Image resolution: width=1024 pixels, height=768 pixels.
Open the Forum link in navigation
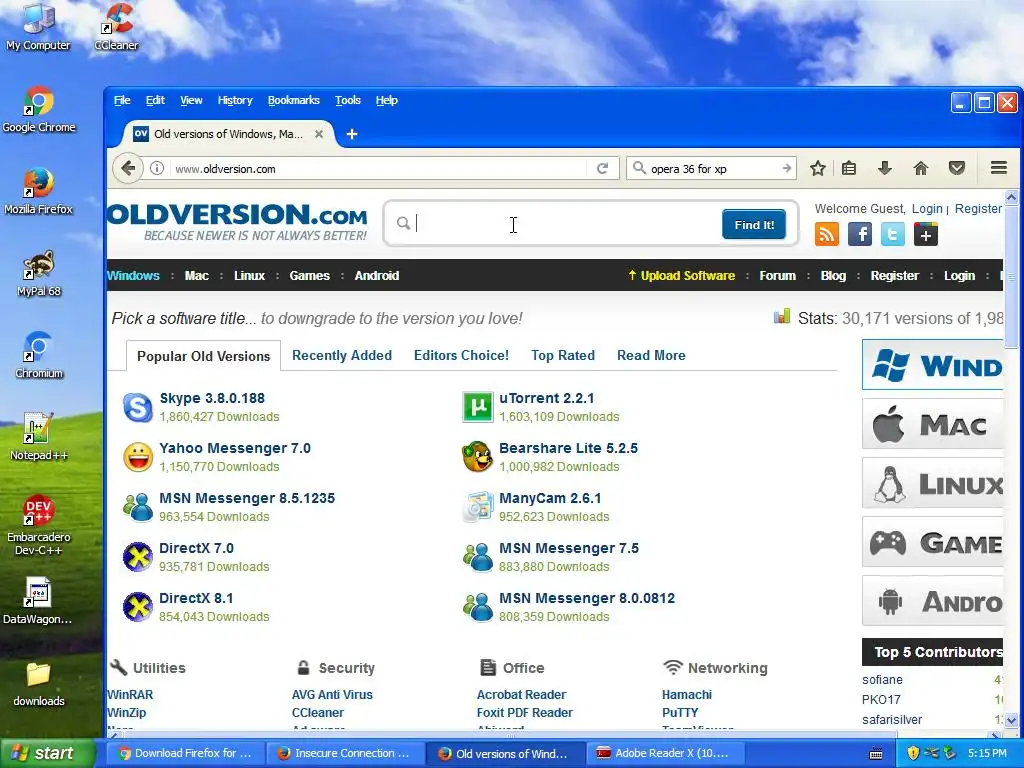click(x=777, y=276)
